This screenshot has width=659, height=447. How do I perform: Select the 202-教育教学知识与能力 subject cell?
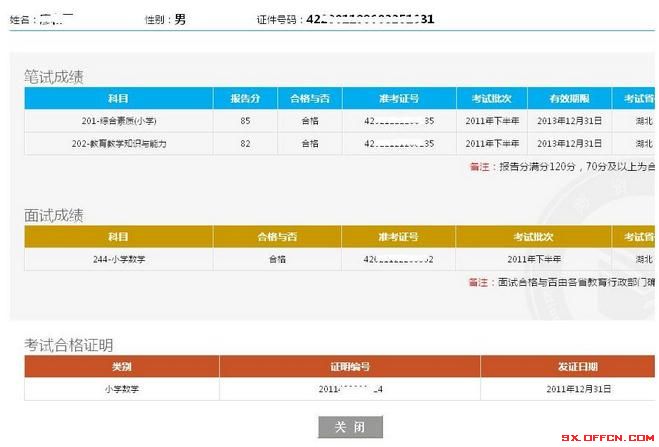(119, 144)
